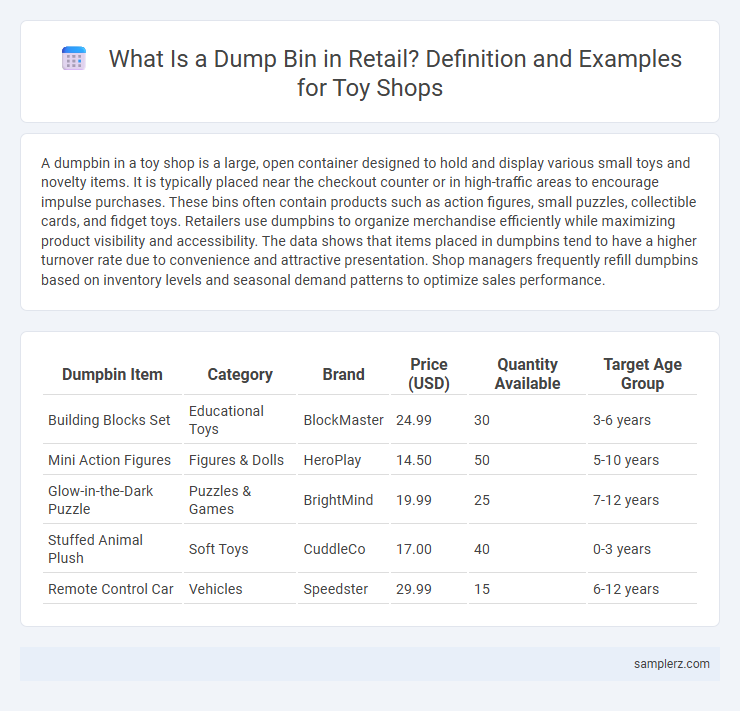Click quantity 15 in Remote Control Car row
The image size is (740, 711).
(527, 589)
